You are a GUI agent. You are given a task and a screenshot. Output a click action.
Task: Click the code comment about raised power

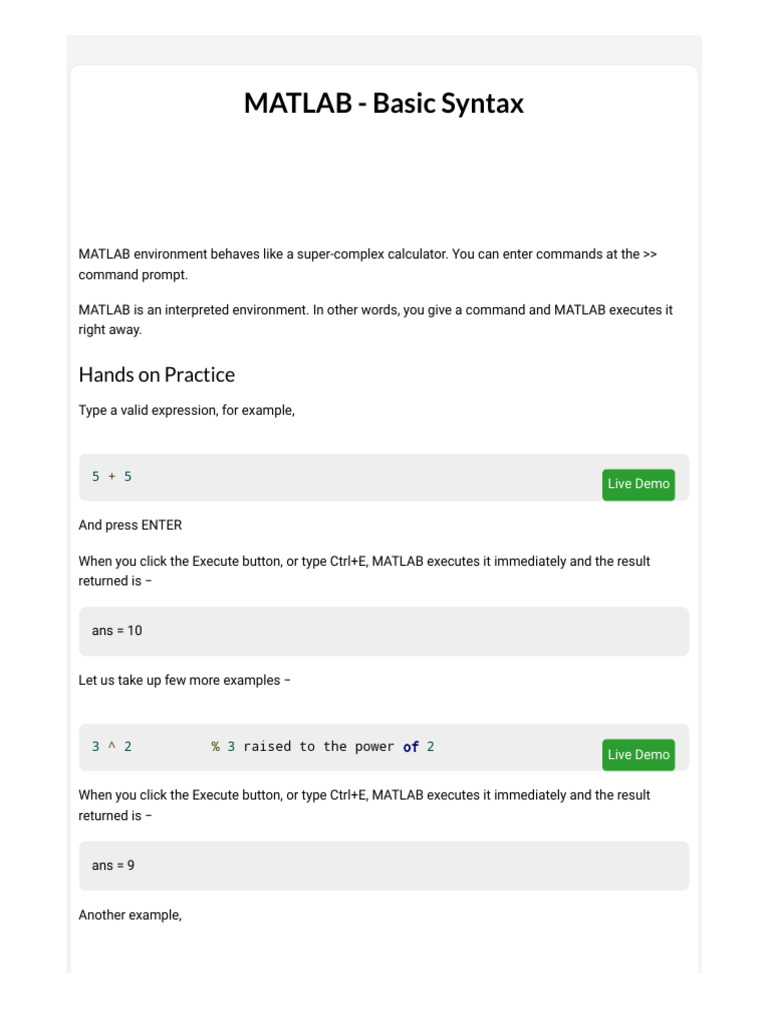[322, 747]
